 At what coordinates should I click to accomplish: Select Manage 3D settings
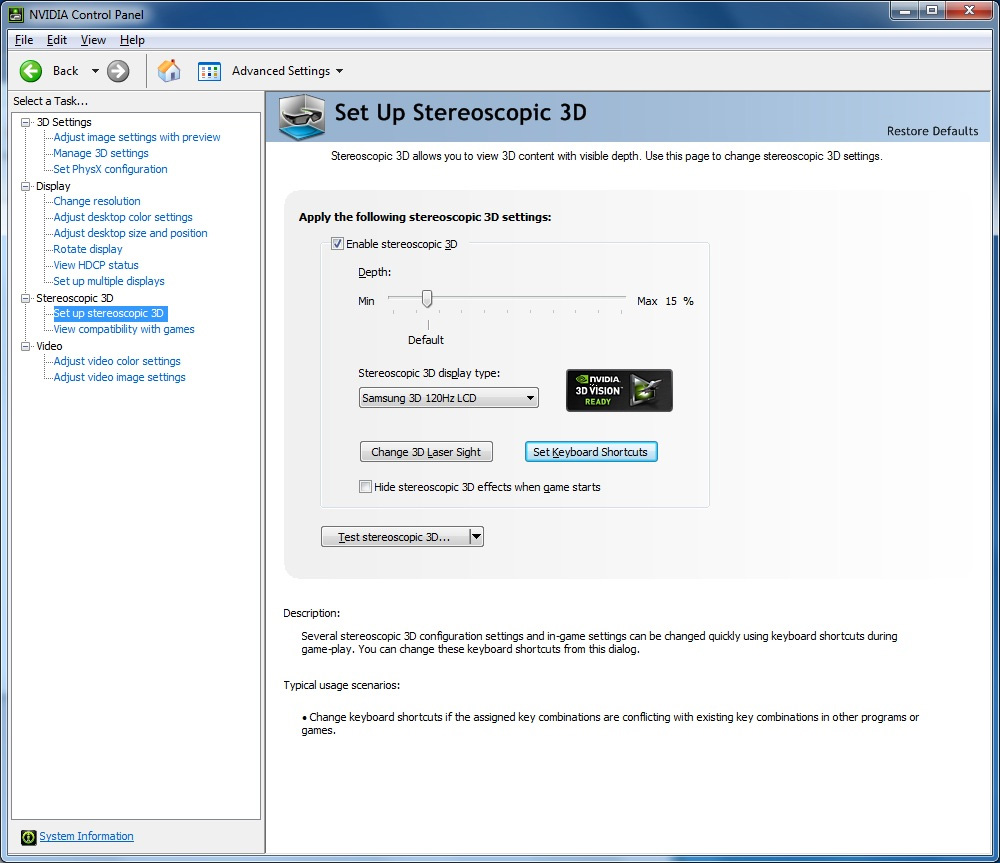[x=101, y=153]
